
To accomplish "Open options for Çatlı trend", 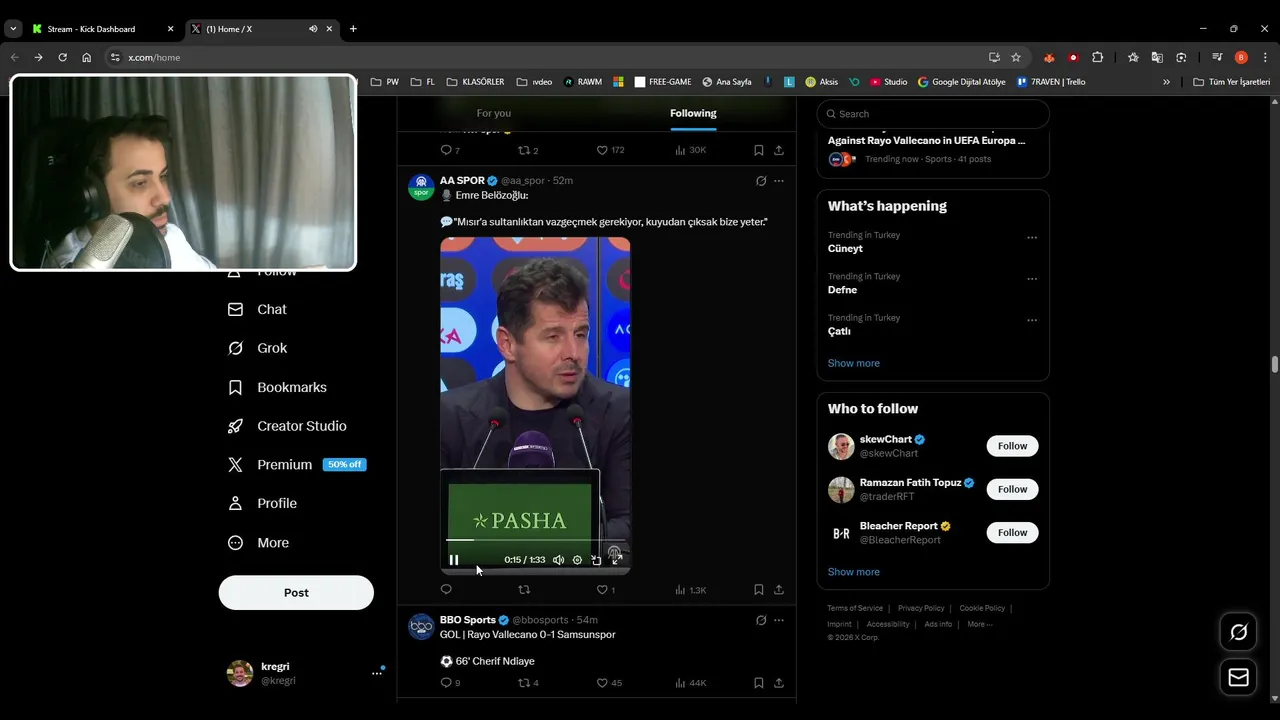I will tap(1032, 320).
